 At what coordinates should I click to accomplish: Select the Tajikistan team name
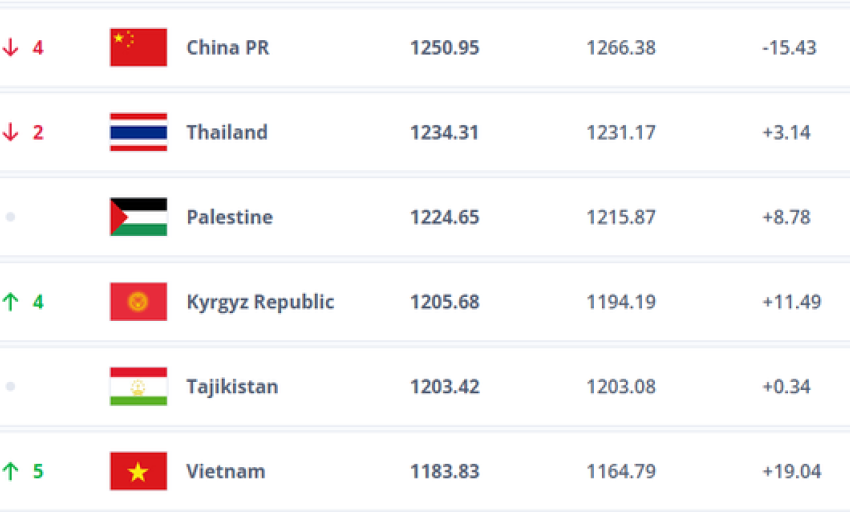(233, 387)
